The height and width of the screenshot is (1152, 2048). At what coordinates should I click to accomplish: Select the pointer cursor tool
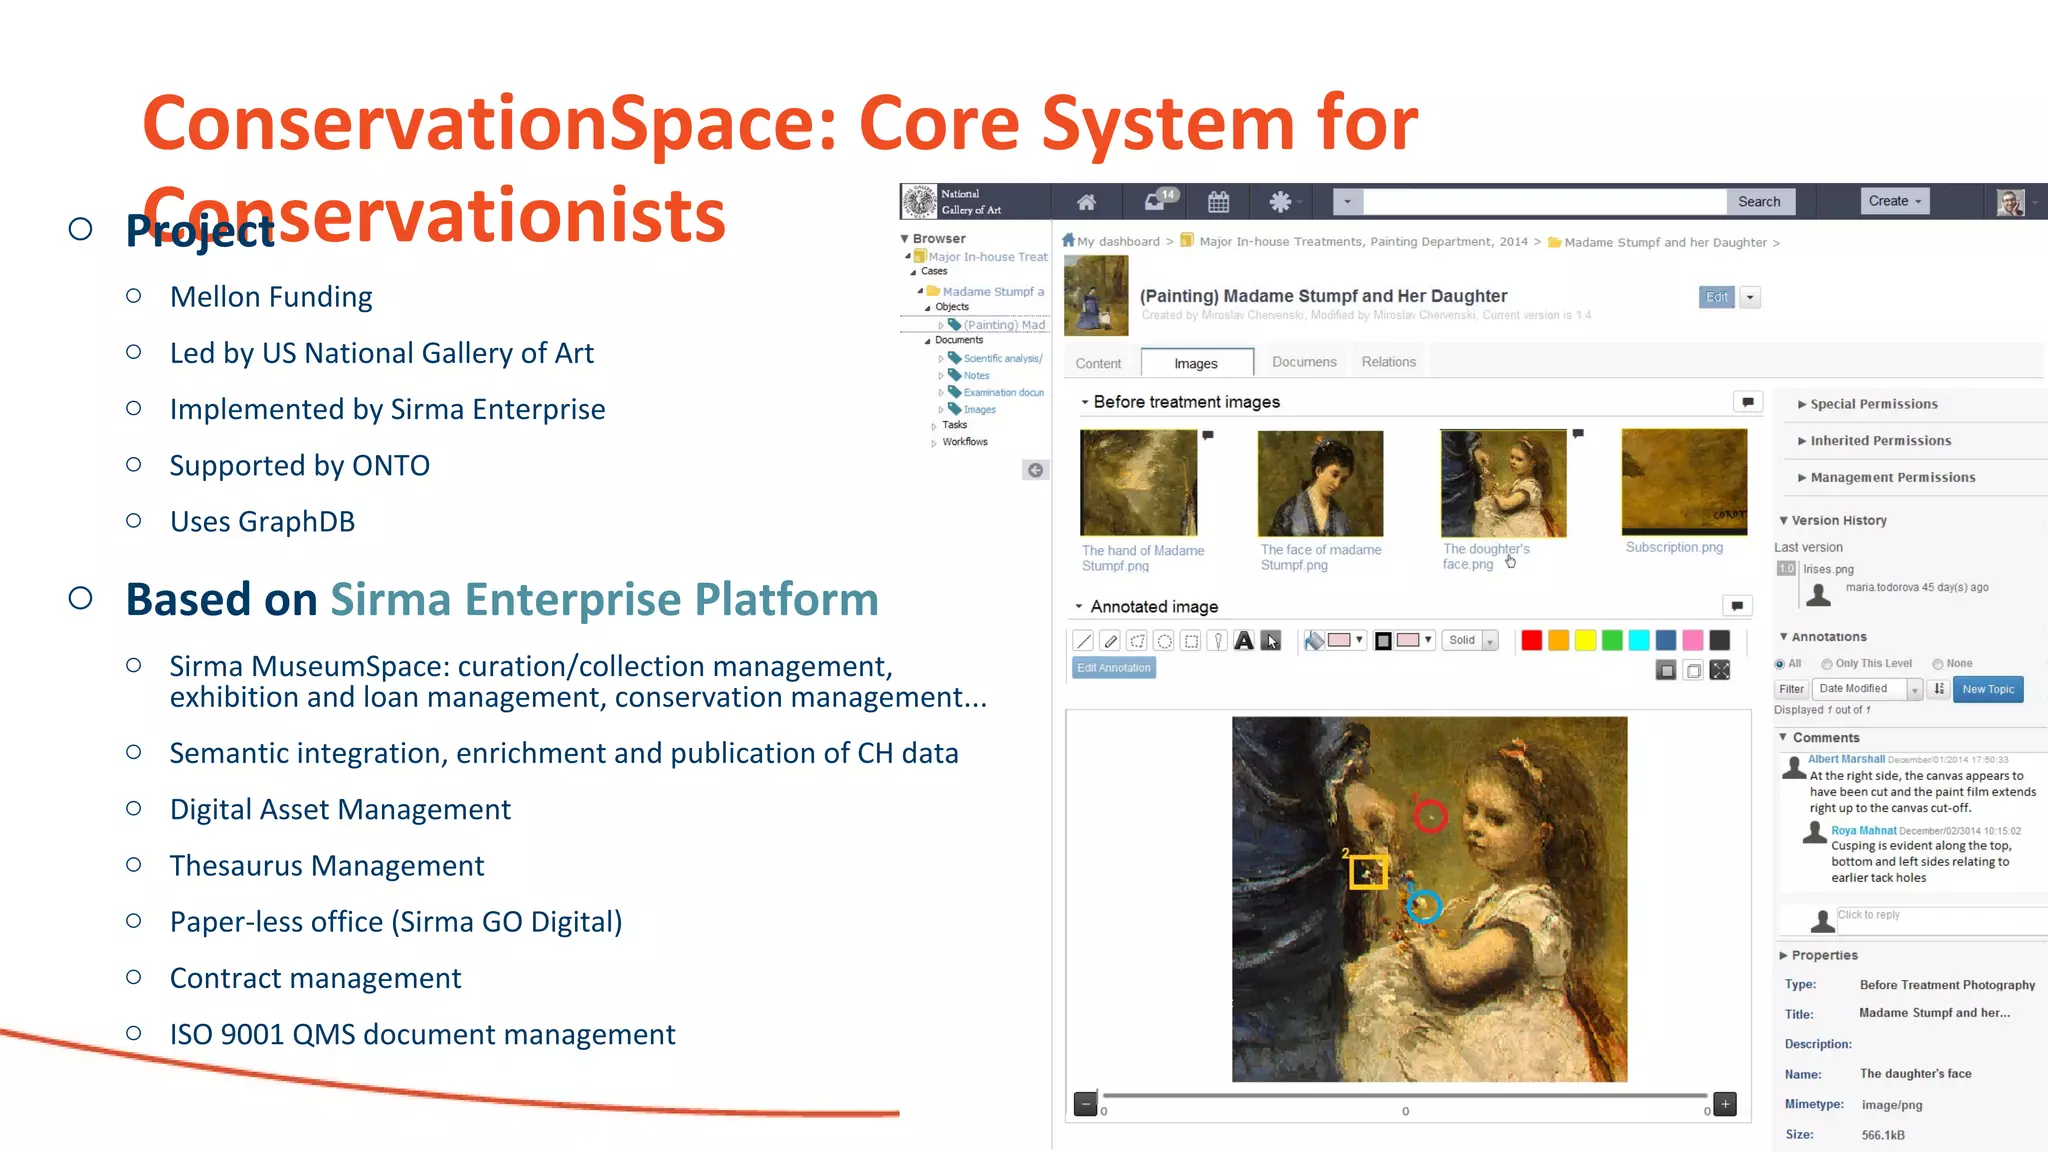(1271, 641)
